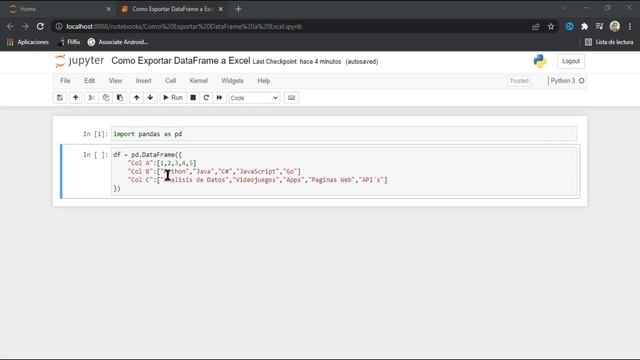Image resolution: width=640 pixels, height=360 pixels.
Task: Save the notebook with the floppy icon
Action: [60, 98]
